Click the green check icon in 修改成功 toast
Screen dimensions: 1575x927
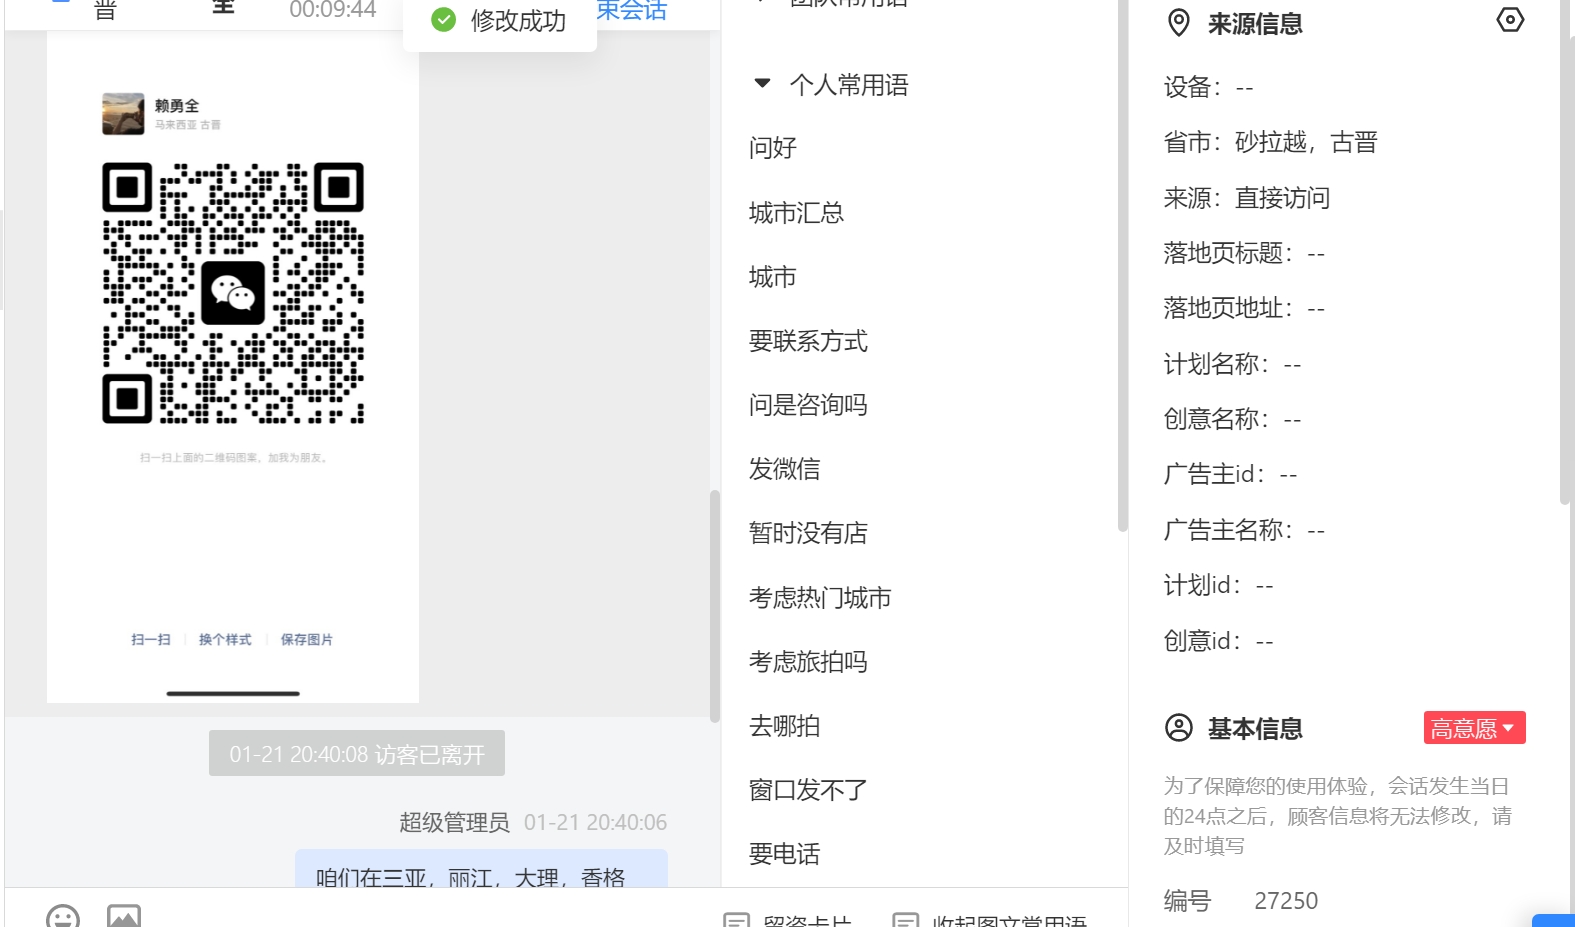(x=443, y=20)
